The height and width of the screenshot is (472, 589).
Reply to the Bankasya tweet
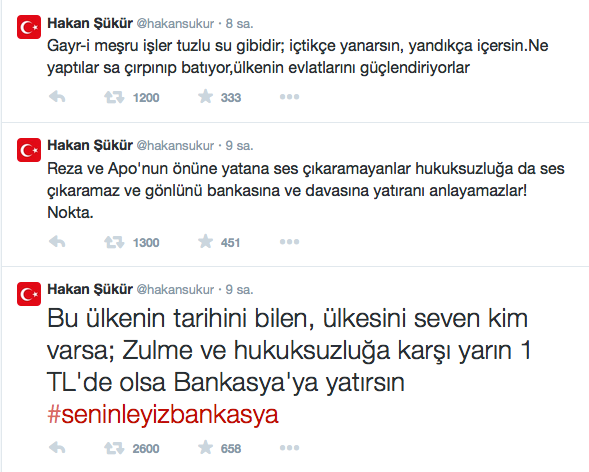(x=57, y=448)
